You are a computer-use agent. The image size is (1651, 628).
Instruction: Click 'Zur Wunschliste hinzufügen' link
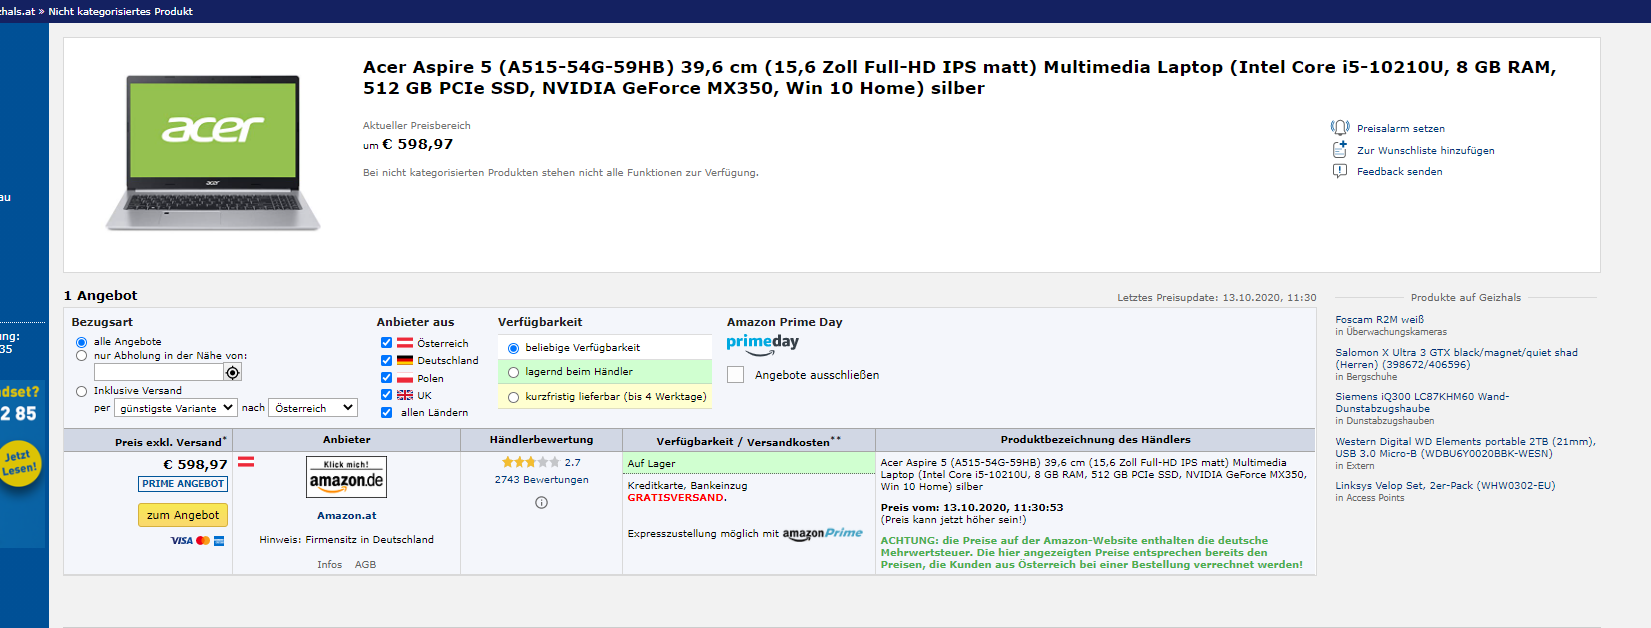click(x=1426, y=151)
